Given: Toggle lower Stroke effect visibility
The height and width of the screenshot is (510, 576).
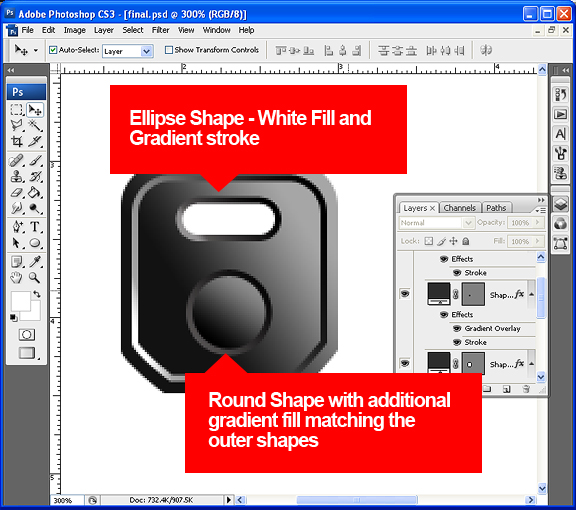Looking at the screenshot, I should [457, 342].
